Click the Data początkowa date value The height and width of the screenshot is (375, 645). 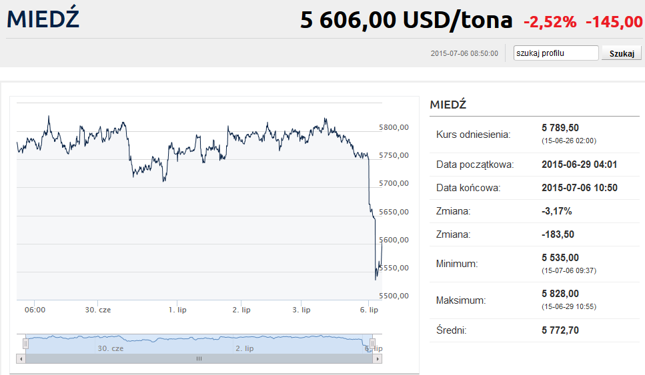[x=579, y=164]
